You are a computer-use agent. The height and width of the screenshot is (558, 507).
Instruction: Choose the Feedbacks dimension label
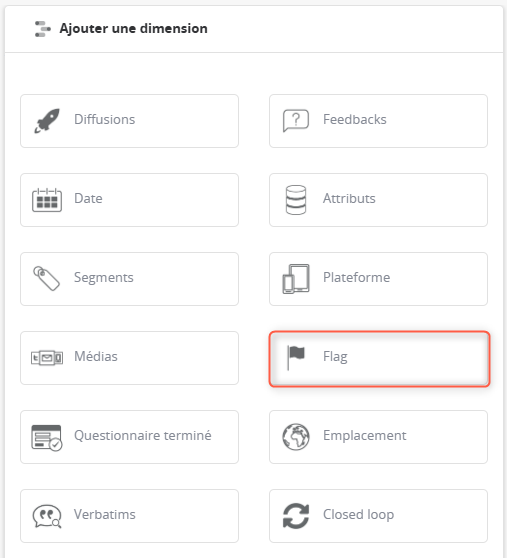point(354,120)
